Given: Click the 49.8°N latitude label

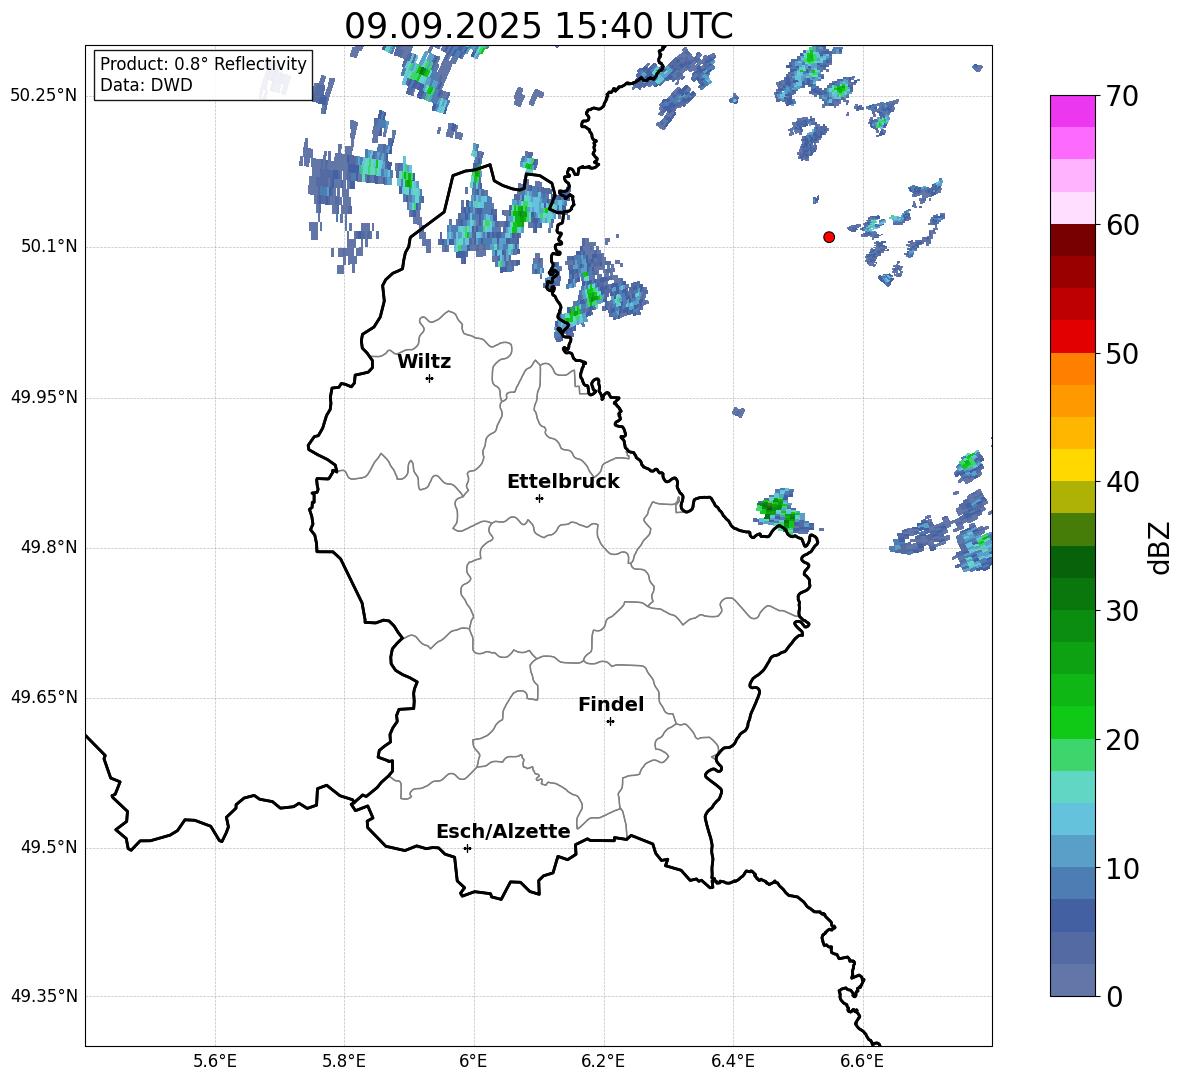Looking at the screenshot, I should [49, 547].
